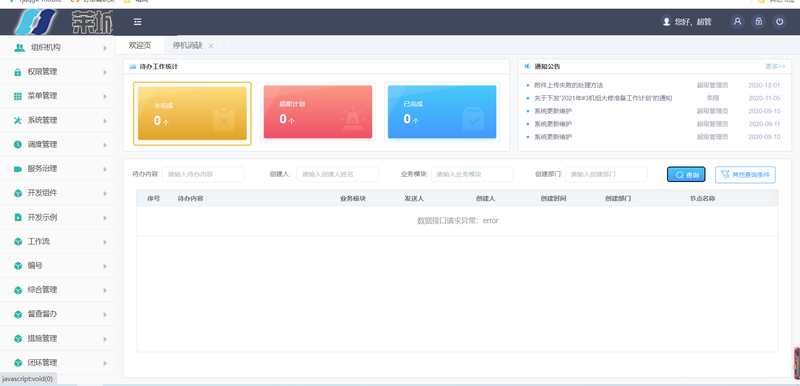
Task: Click the 闭环管理 cube icon
Action: click(x=18, y=363)
